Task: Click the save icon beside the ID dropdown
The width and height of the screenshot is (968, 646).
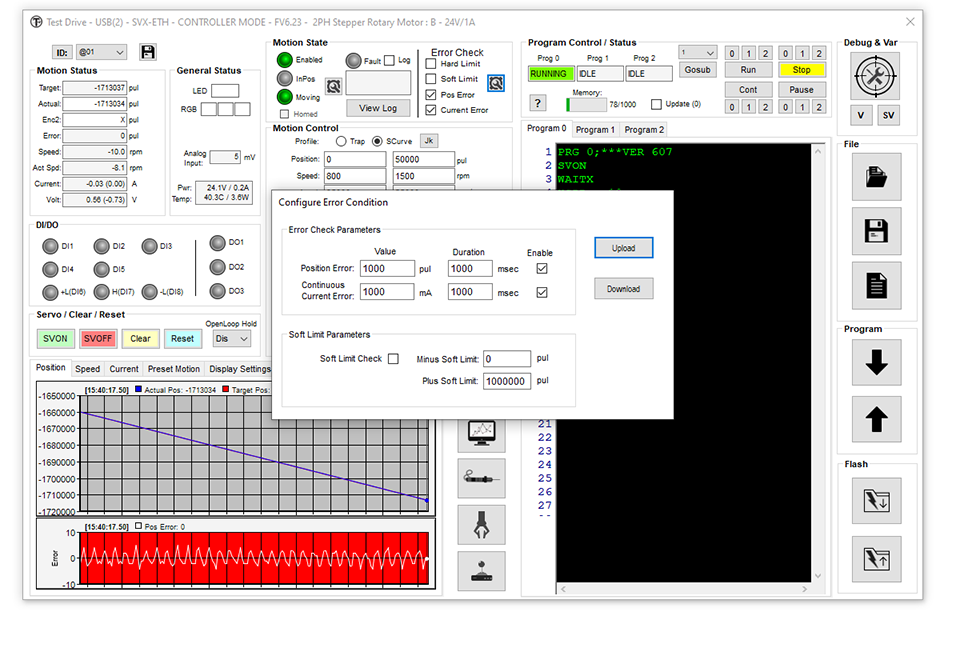Action: click(x=148, y=52)
